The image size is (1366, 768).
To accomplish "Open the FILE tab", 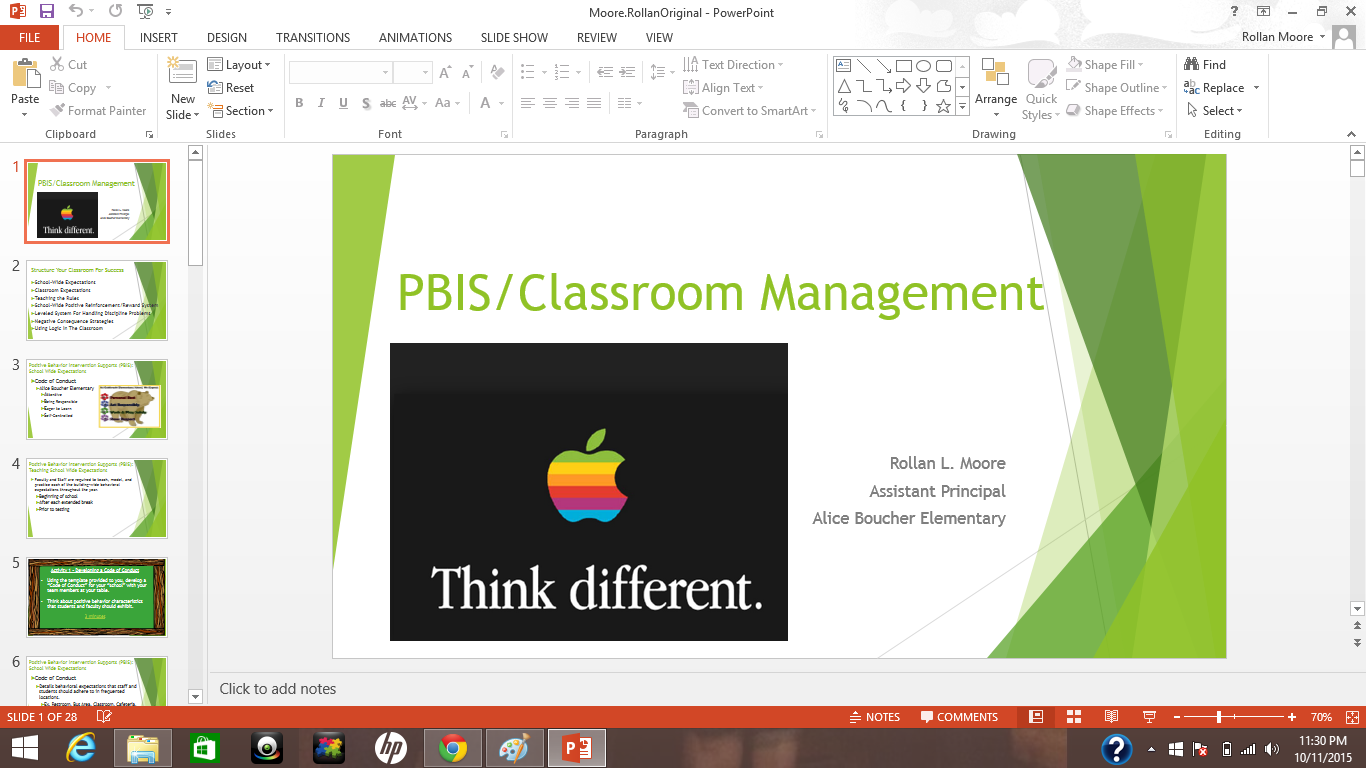I will click(30, 38).
